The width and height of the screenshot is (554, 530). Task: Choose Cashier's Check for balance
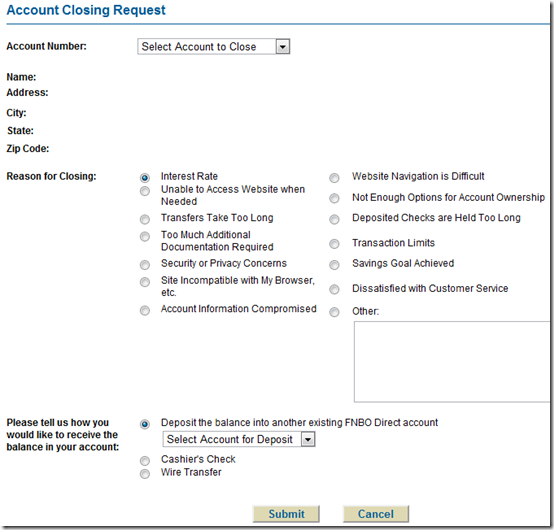pos(145,461)
